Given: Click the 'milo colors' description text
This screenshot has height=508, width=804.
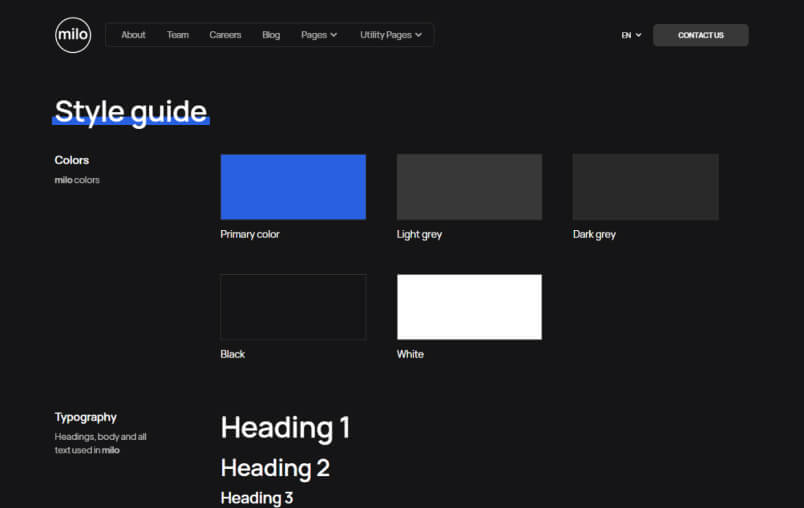Looking at the screenshot, I should (x=77, y=180).
